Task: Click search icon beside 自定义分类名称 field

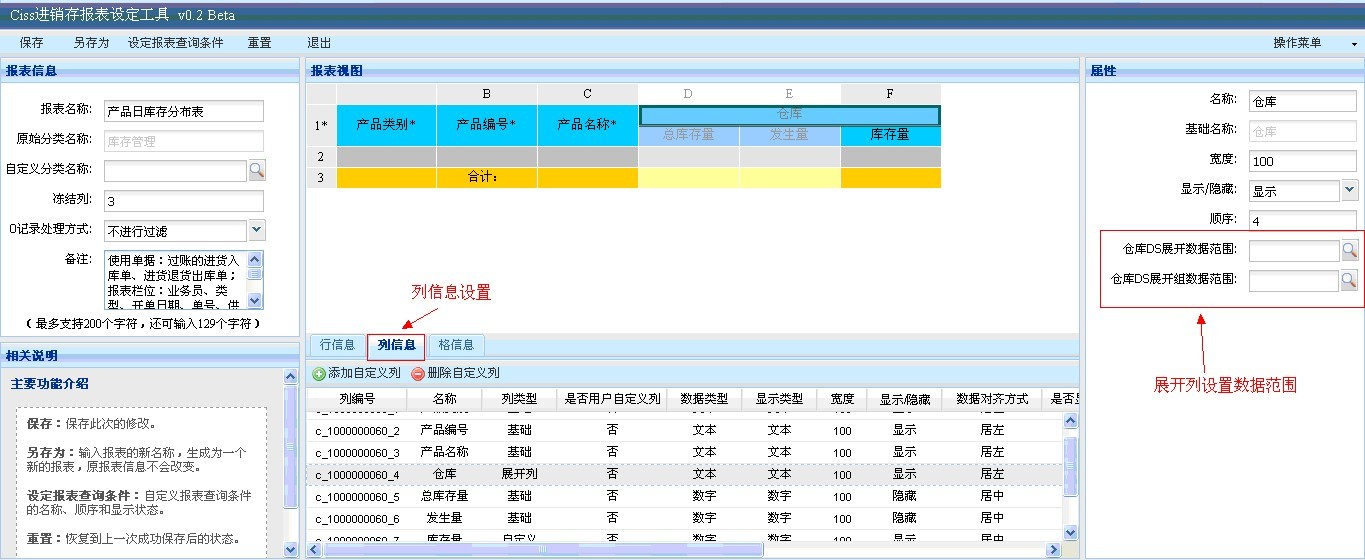Action: [257, 171]
